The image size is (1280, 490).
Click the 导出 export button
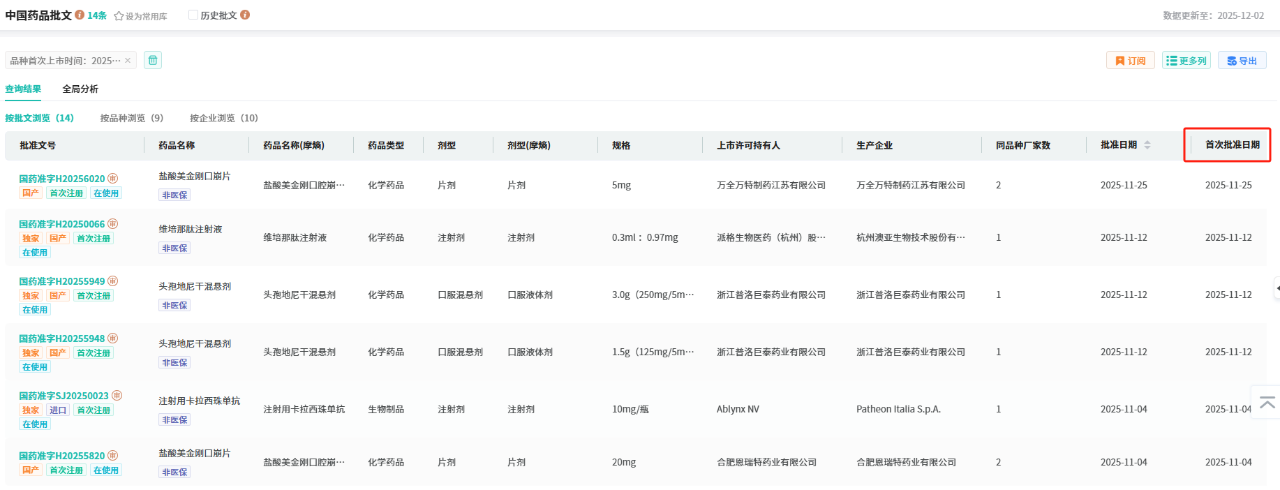coord(1241,61)
